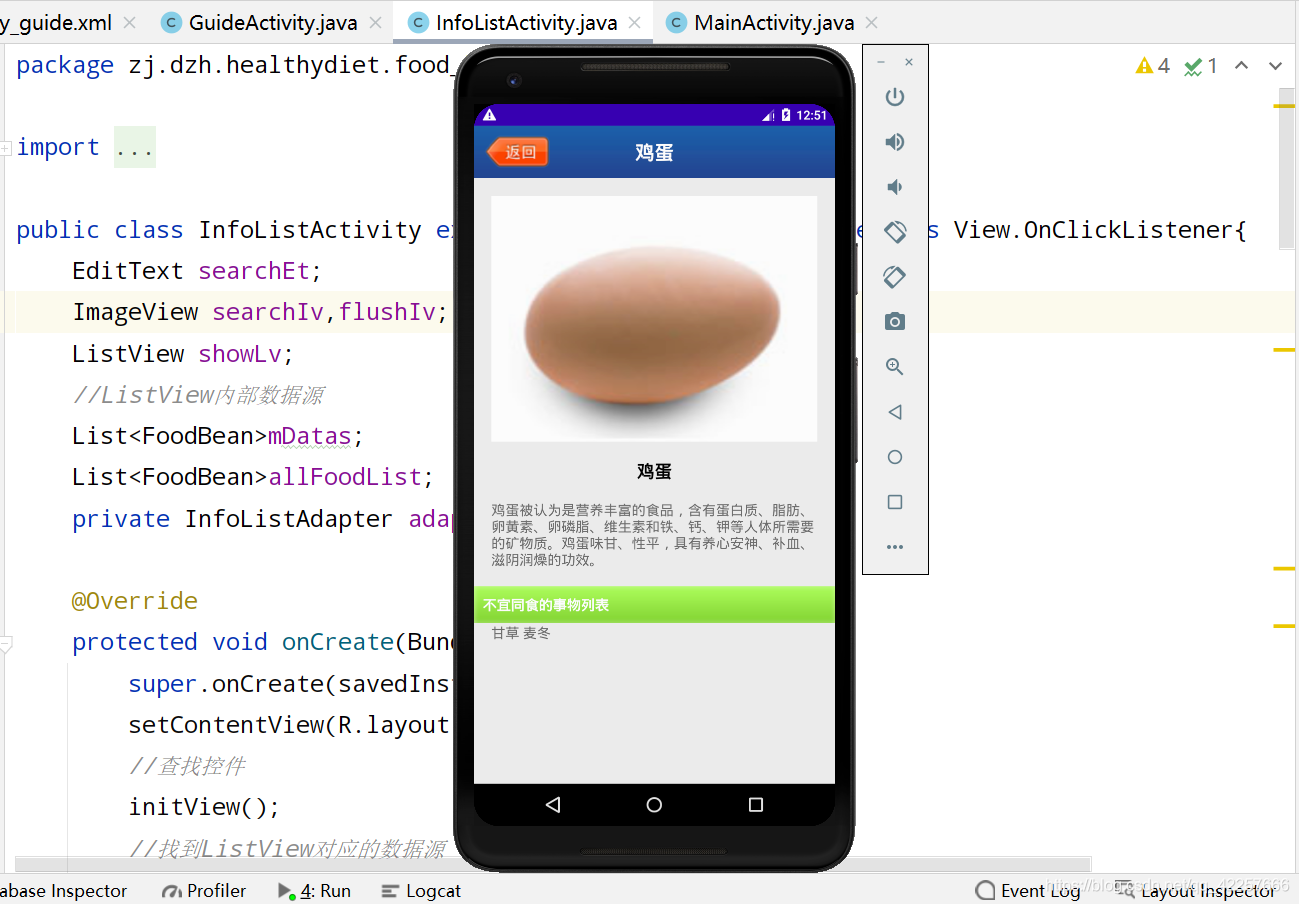This screenshot has width=1299, height=904.
Task: Click the green typo indicator showing 1
Action: (1201, 66)
